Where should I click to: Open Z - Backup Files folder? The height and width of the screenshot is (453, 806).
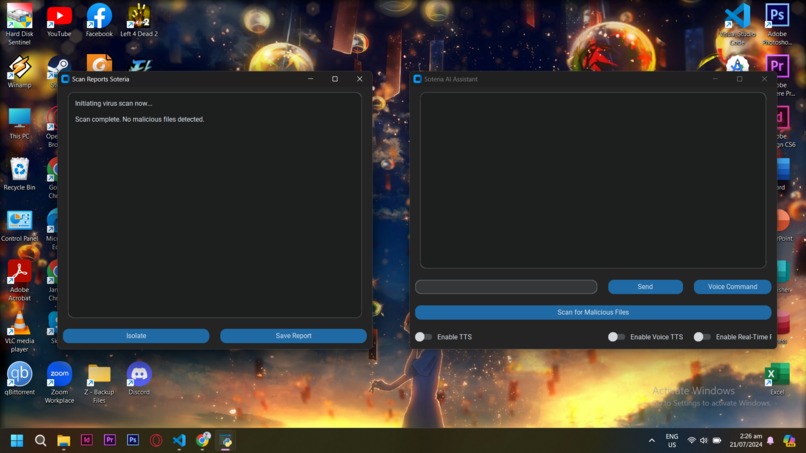click(99, 383)
